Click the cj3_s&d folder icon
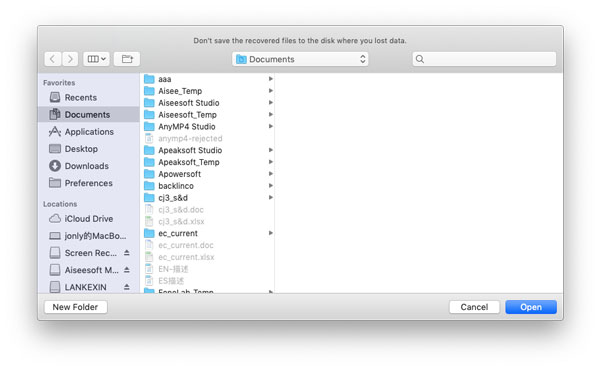Image resolution: width=600 pixels, height=369 pixels. pyautogui.click(x=149, y=198)
